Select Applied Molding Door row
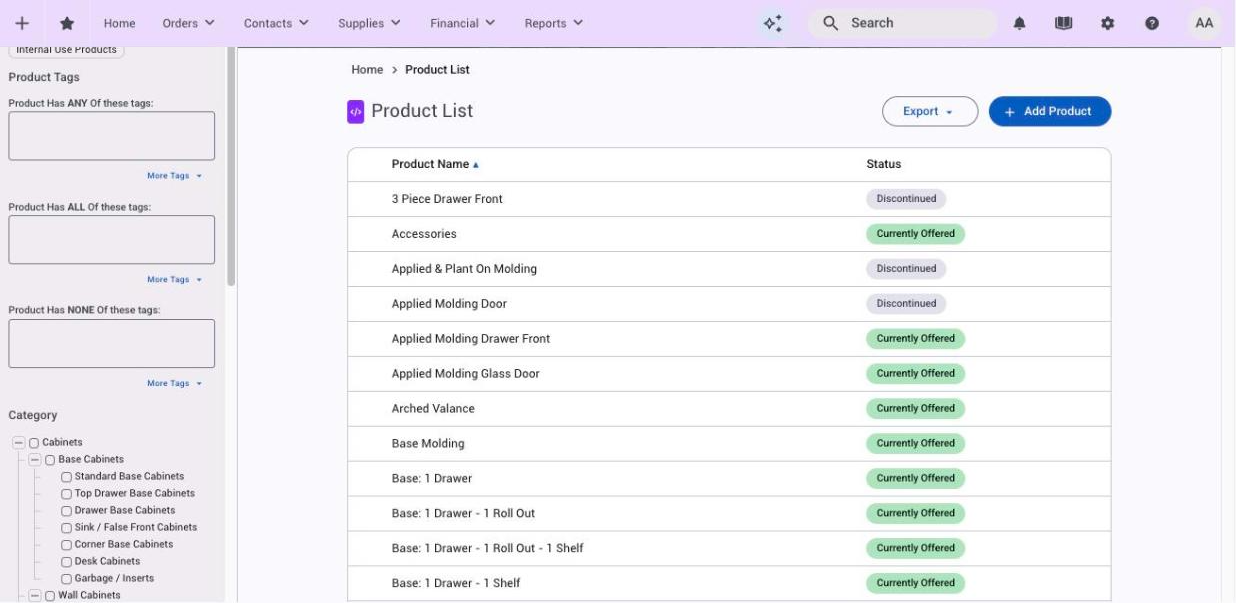 click(729, 304)
